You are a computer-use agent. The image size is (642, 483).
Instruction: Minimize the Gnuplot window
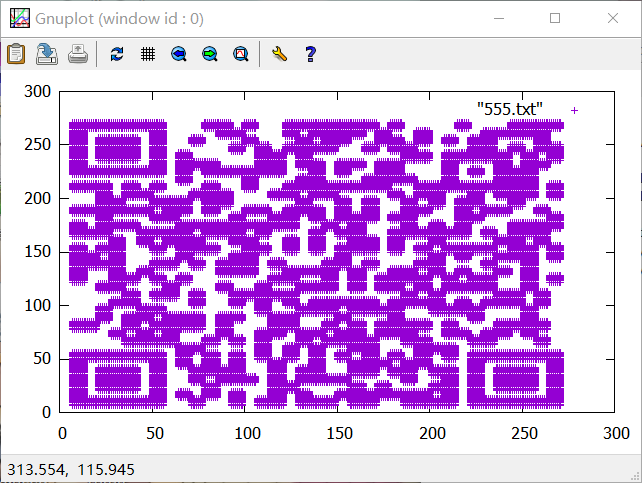(x=499, y=18)
